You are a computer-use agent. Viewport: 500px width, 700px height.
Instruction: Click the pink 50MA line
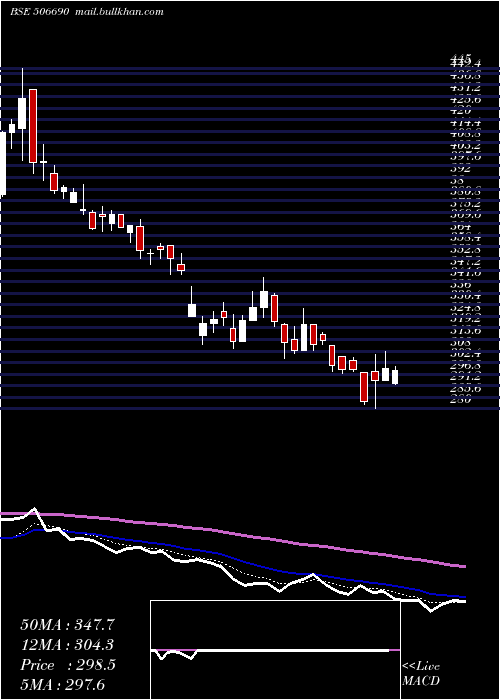(232, 532)
